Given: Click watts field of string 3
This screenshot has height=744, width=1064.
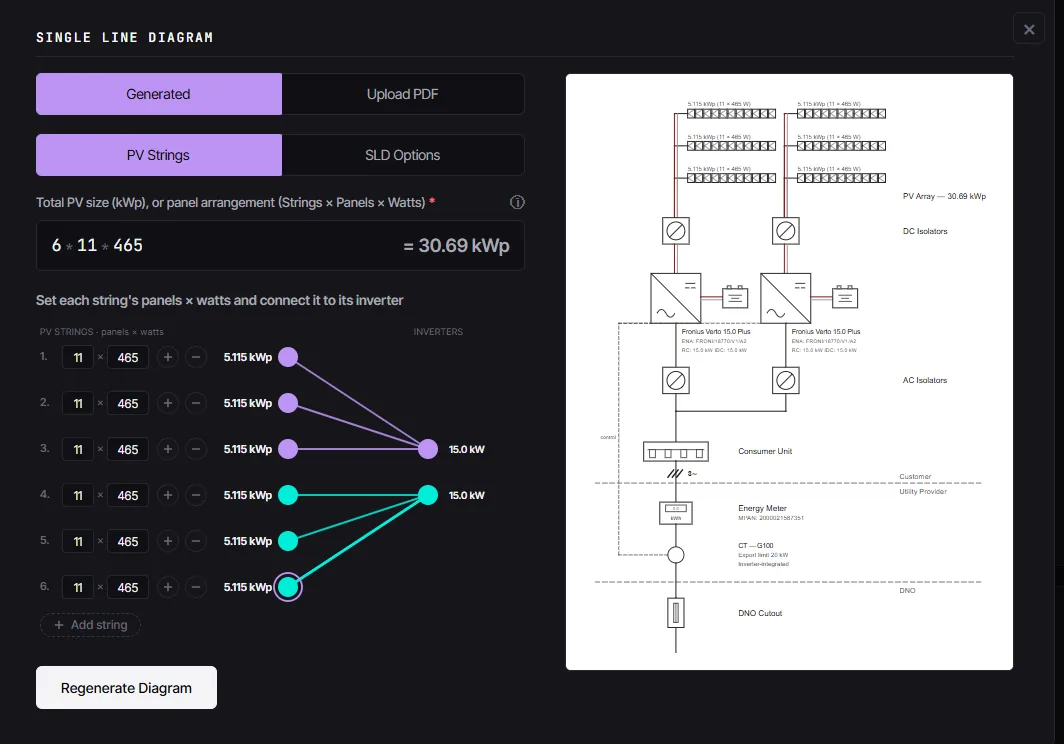Looking at the screenshot, I should pyautogui.click(x=128, y=449).
